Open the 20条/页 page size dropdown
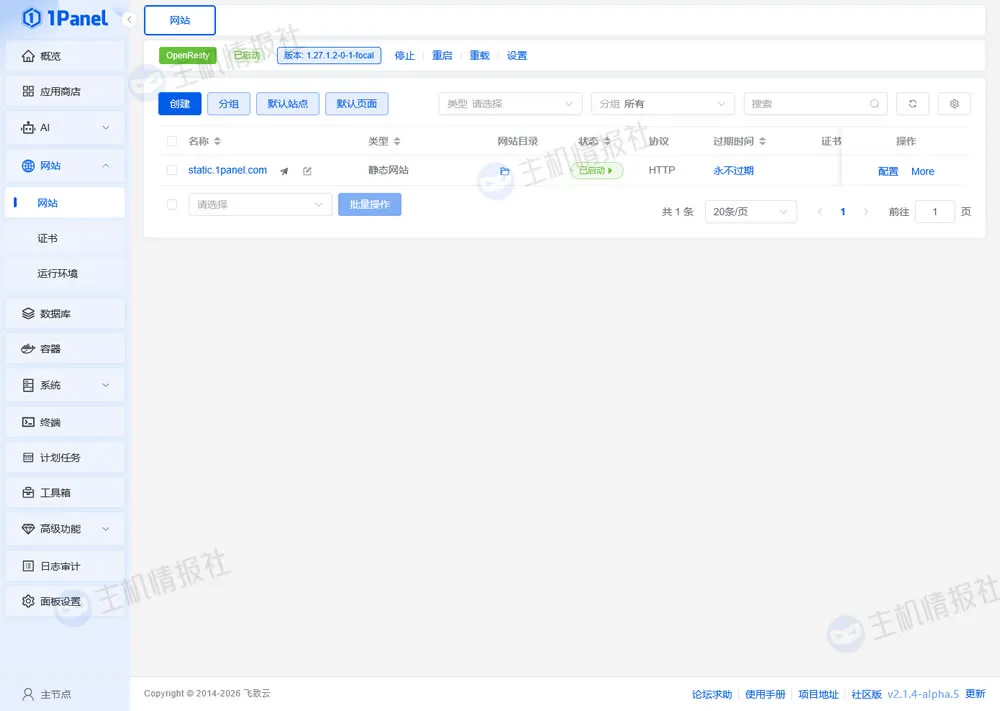This screenshot has width=1000, height=711. click(x=751, y=212)
